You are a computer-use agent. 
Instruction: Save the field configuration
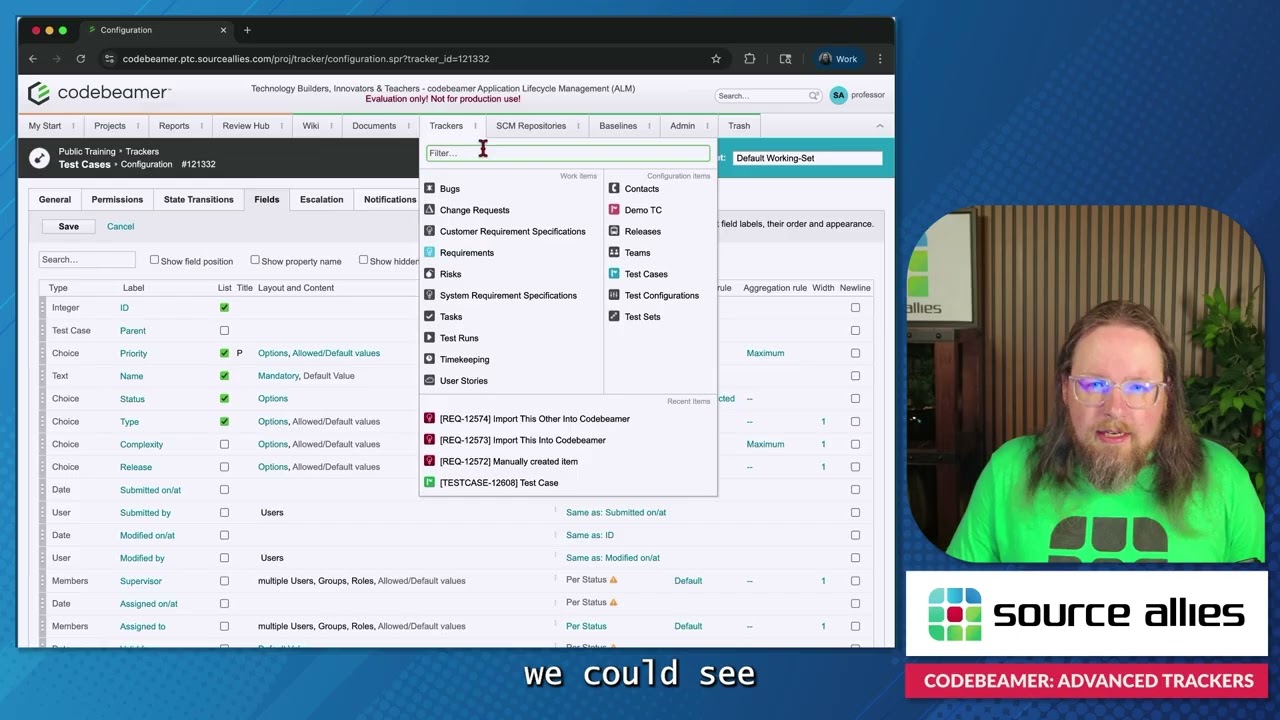click(x=68, y=226)
